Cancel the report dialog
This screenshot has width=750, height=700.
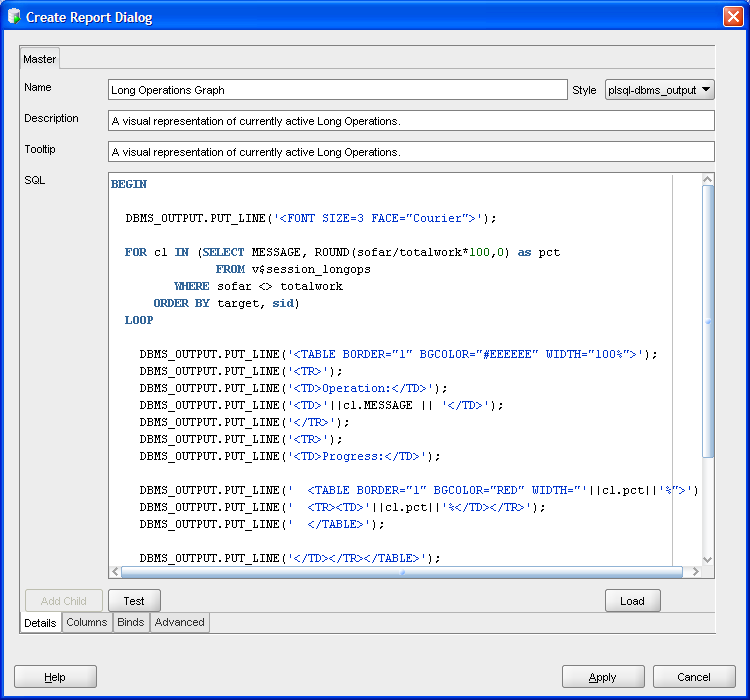coord(693,677)
